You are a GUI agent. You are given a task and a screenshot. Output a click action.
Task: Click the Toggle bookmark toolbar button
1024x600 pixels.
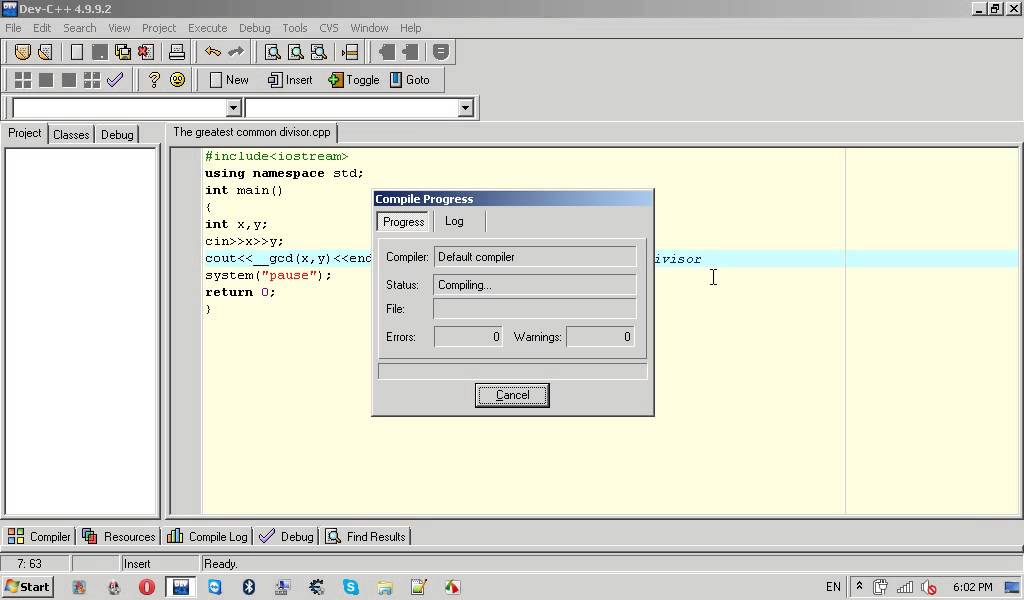[353, 80]
